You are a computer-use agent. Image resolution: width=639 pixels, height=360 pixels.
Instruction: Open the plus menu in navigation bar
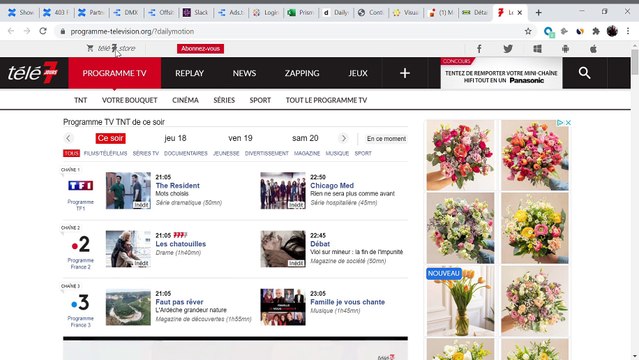click(x=405, y=73)
